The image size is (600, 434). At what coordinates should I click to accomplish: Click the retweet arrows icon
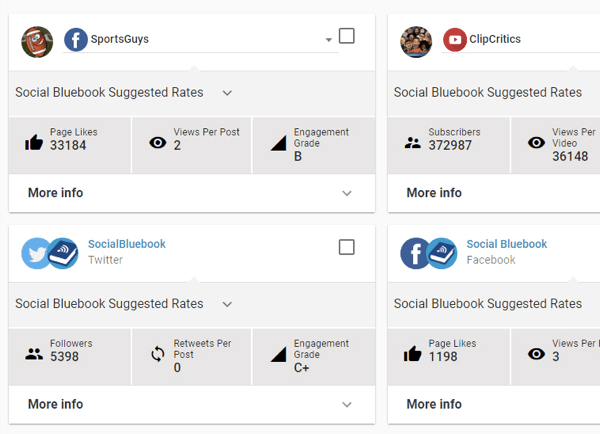pyautogui.click(x=158, y=354)
